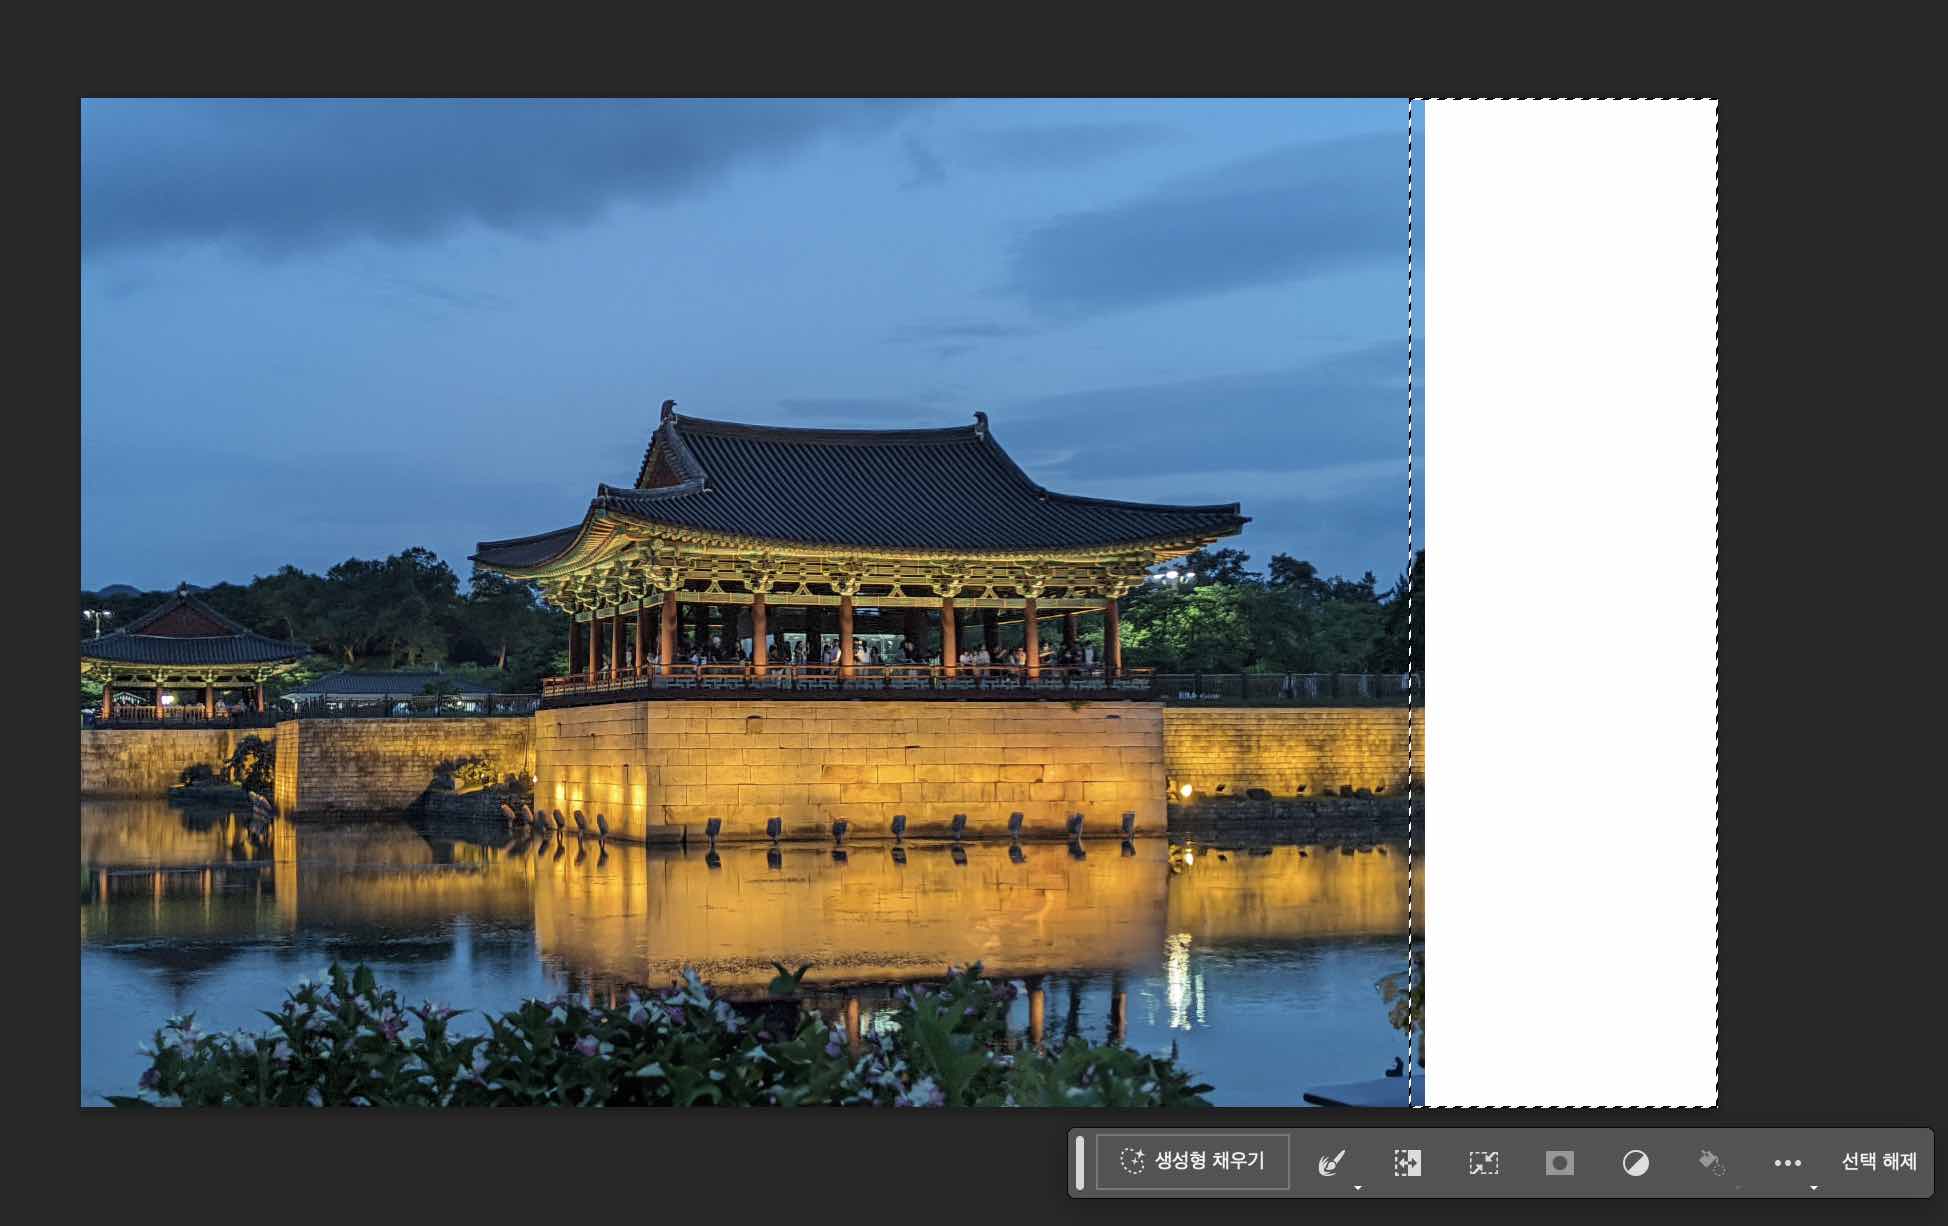Click the transform selection icon
Image resolution: width=1948 pixels, height=1226 pixels.
(1483, 1162)
